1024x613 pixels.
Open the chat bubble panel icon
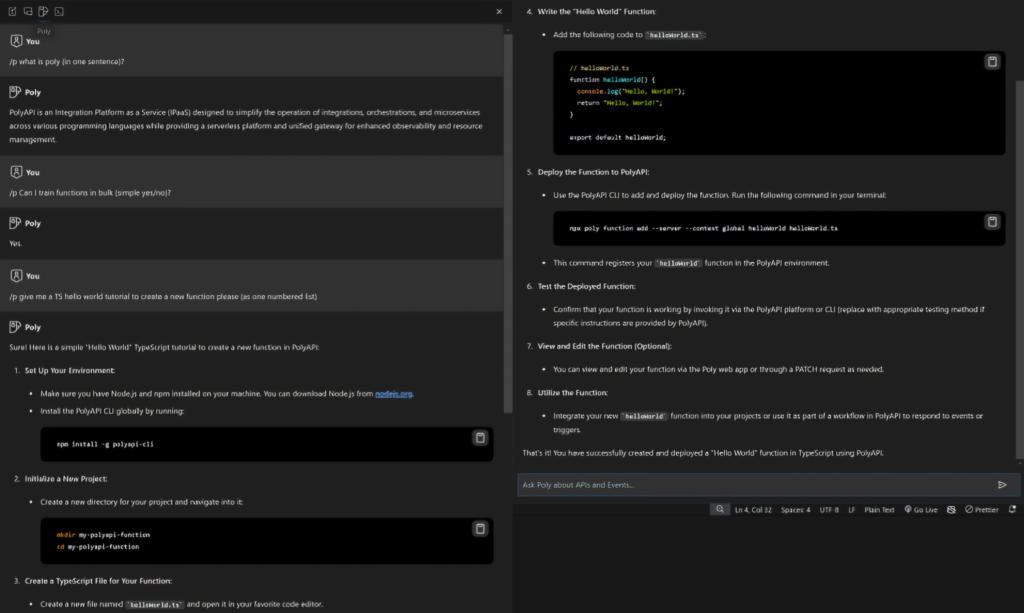coord(28,11)
